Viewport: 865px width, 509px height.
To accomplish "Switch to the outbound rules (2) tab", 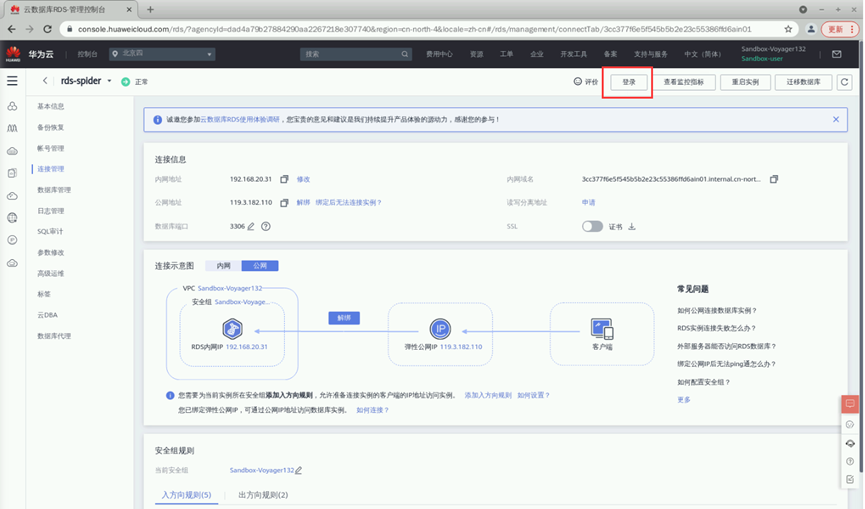I will pos(263,495).
